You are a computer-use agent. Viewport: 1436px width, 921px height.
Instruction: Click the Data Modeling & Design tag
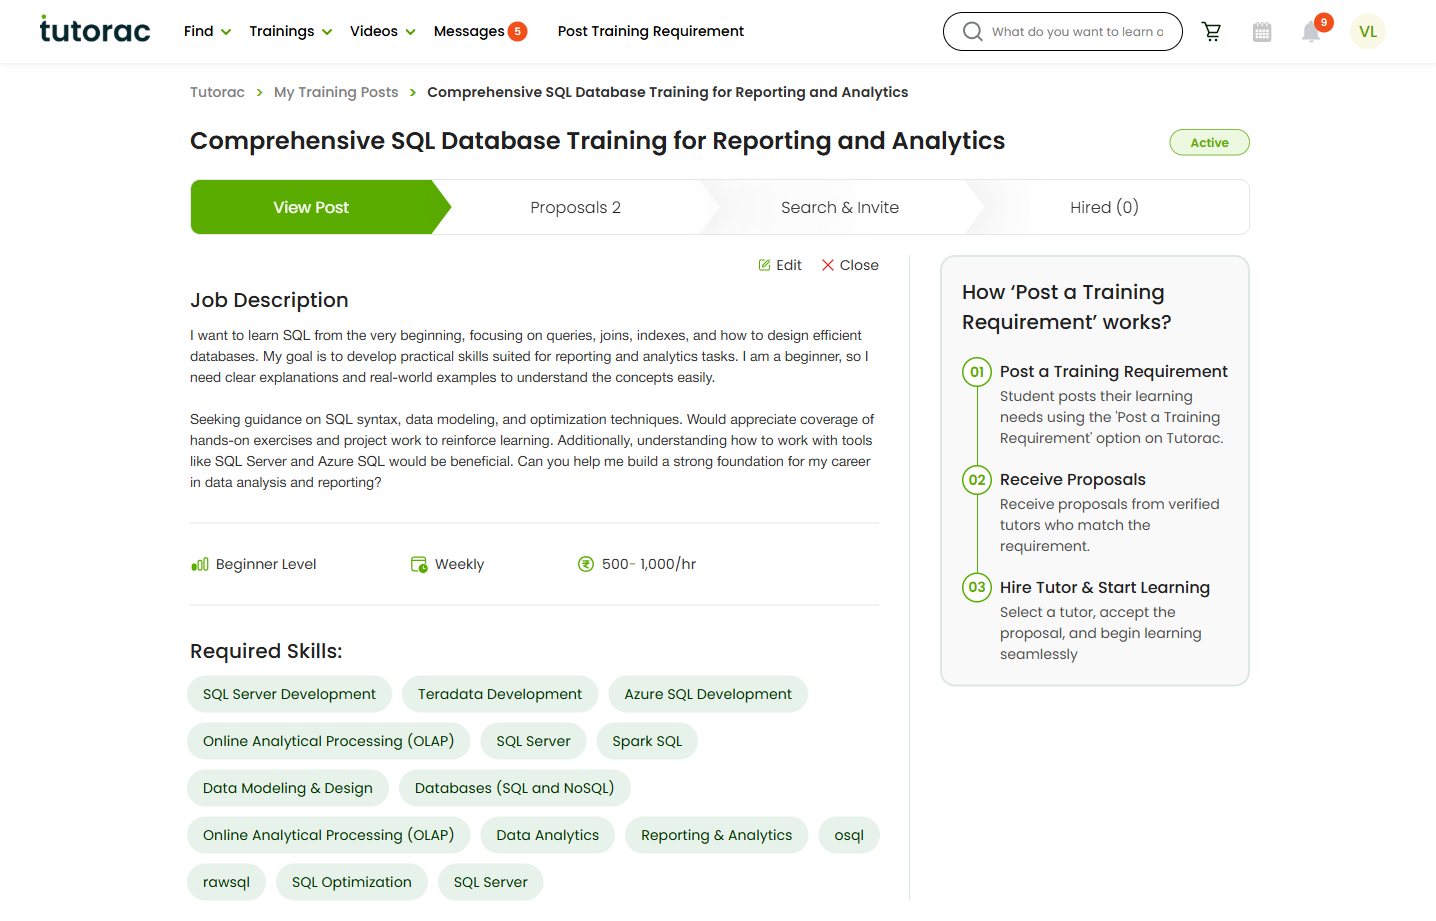tap(288, 788)
